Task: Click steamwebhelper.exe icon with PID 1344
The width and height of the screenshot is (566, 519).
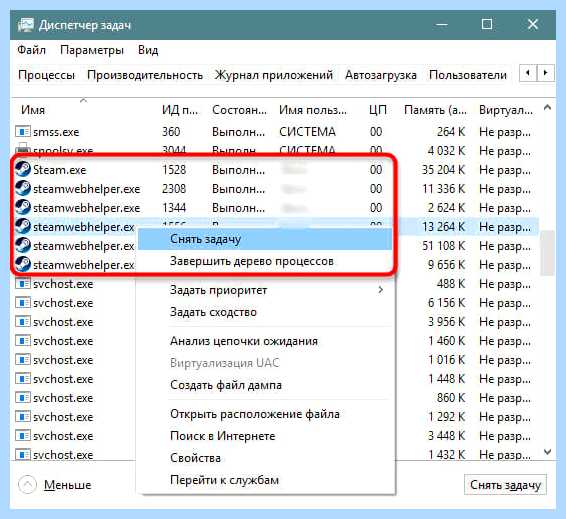Action: coord(23,208)
